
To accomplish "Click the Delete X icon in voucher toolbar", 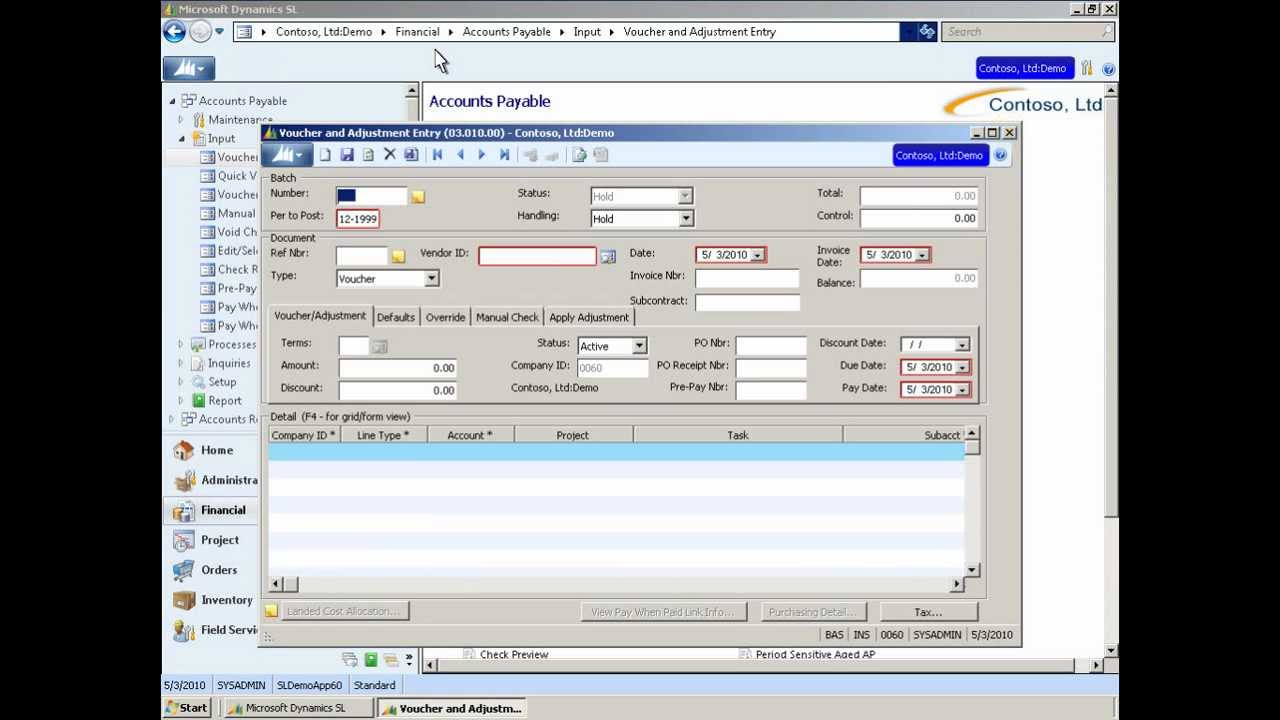I will coord(390,155).
